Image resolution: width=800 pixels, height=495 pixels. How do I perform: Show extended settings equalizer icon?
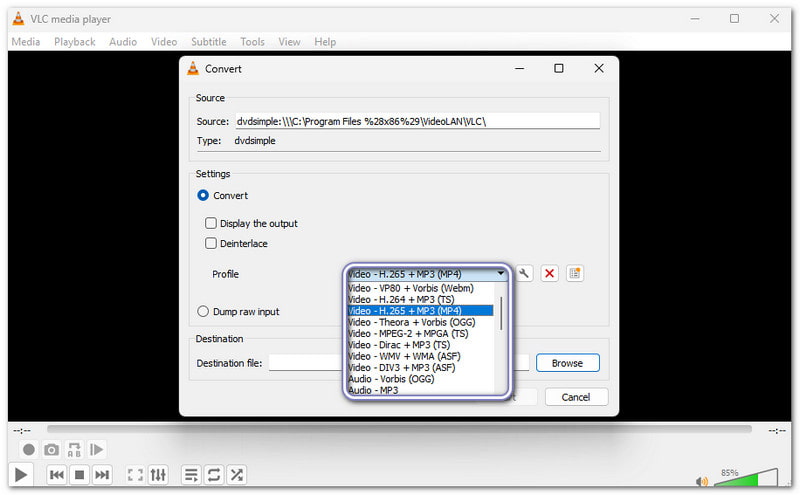coord(159,475)
